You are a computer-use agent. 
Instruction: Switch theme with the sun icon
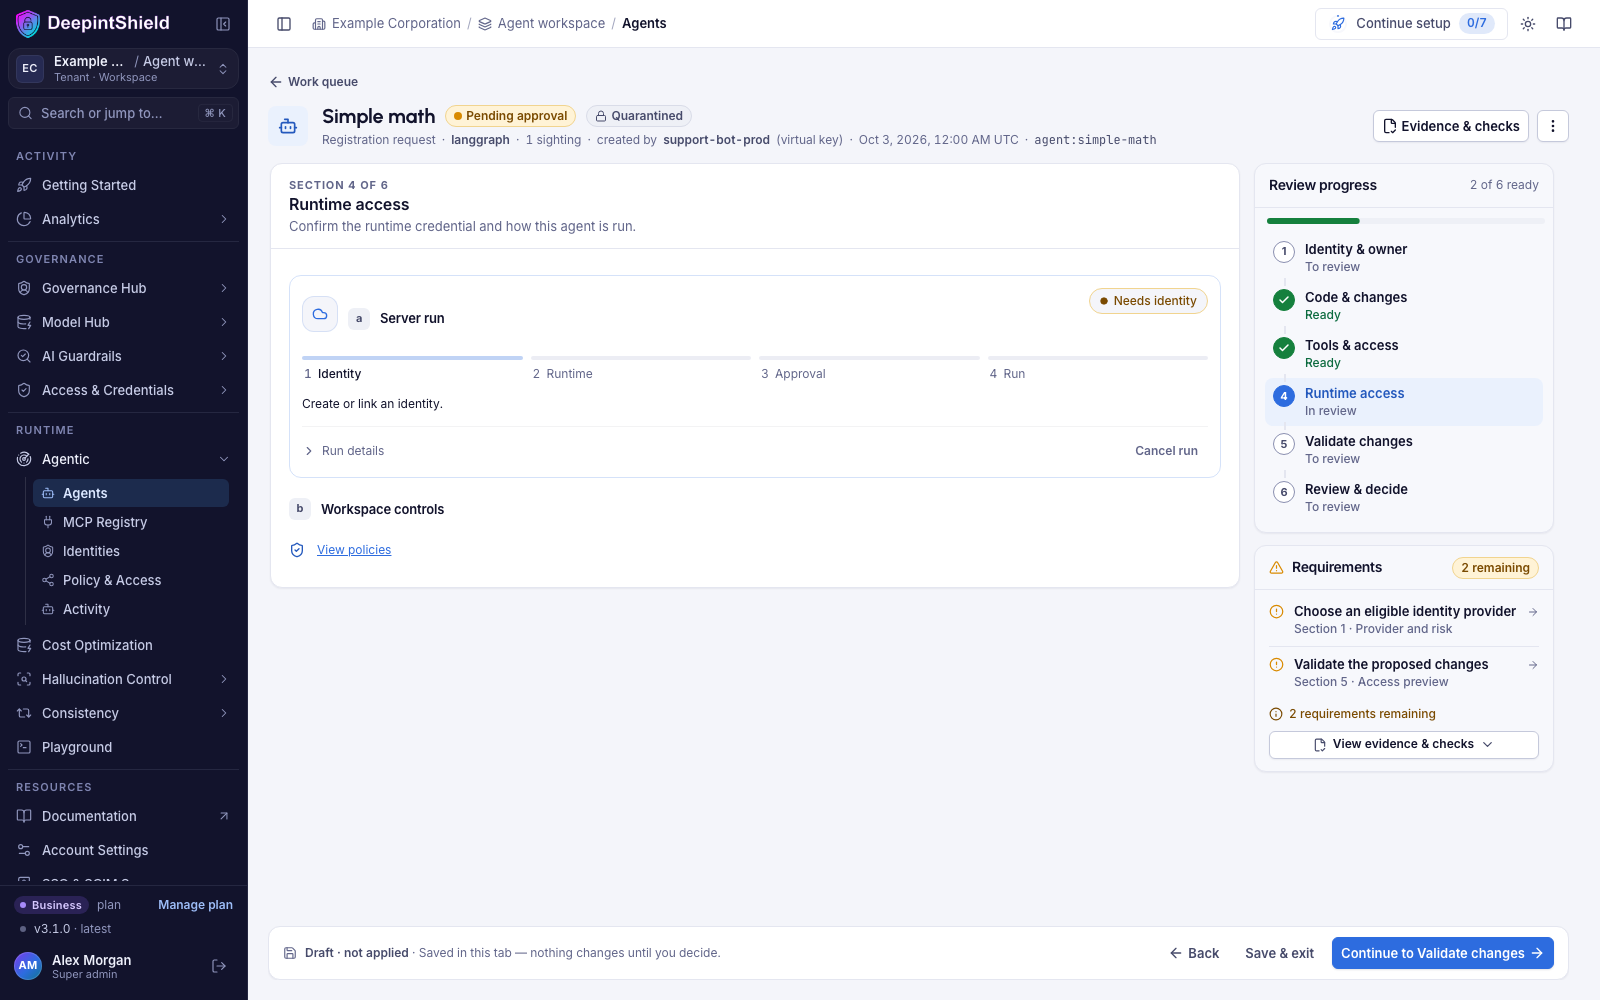click(1528, 24)
